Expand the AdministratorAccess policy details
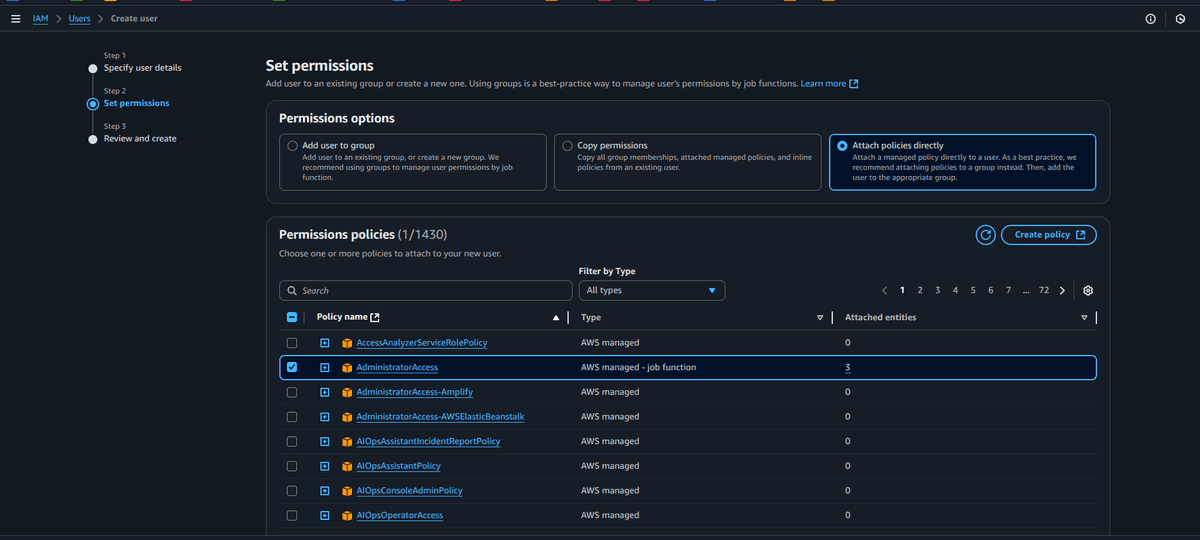Viewport: 1200px width, 540px height. pyautogui.click(x=325, y=368)
